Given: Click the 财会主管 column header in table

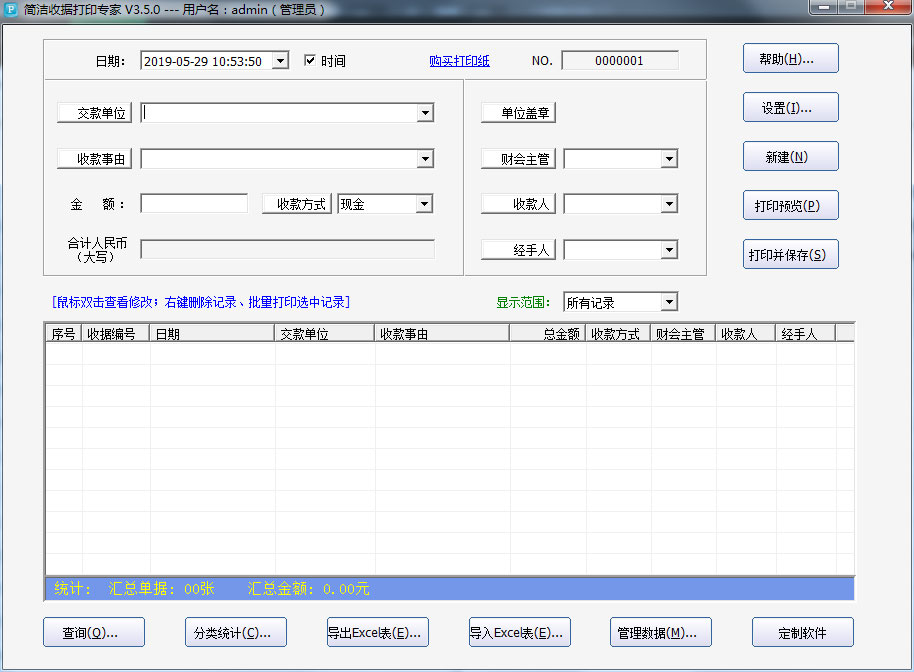Looking at the screenshot, I should click(x=683, y=334).
